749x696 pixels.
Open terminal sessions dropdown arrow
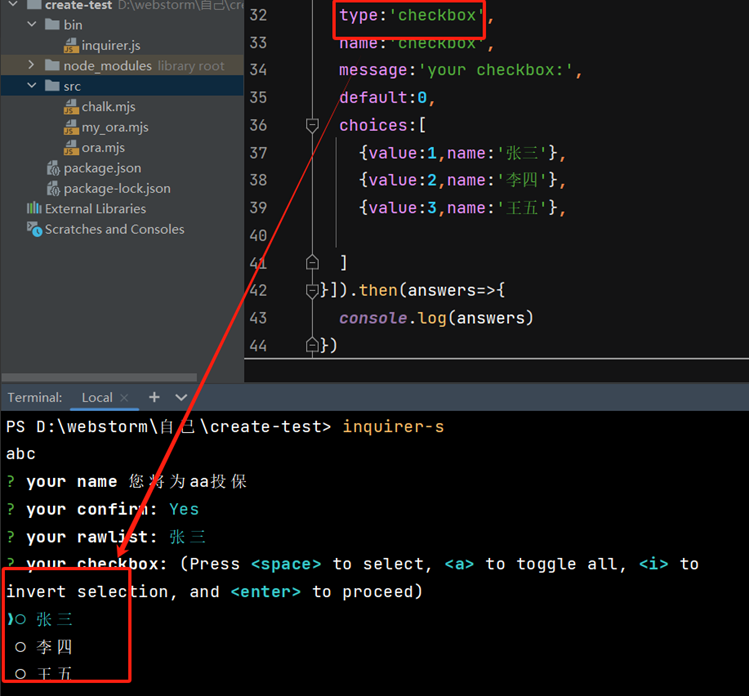pos(181,397)
